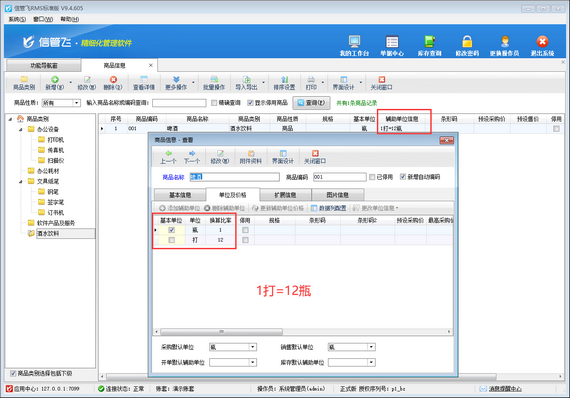Click 上一个 arrow in dialog toolbar
The width and height of the screenshot is (570, 398).
[168, 157]
